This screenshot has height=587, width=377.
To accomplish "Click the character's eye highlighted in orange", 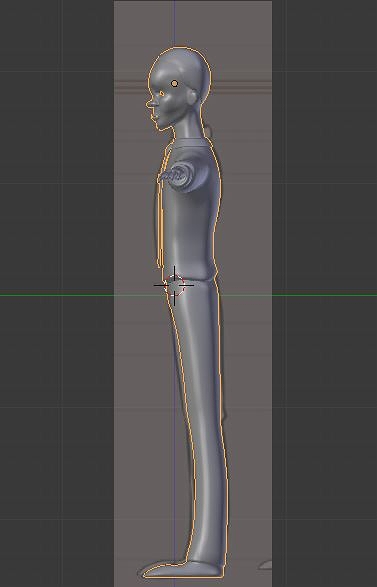I will pyautogui.click(x=162, y=93).
